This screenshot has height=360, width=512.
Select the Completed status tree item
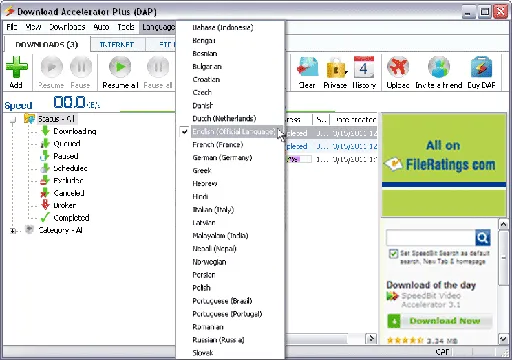[x=71, y=218]
